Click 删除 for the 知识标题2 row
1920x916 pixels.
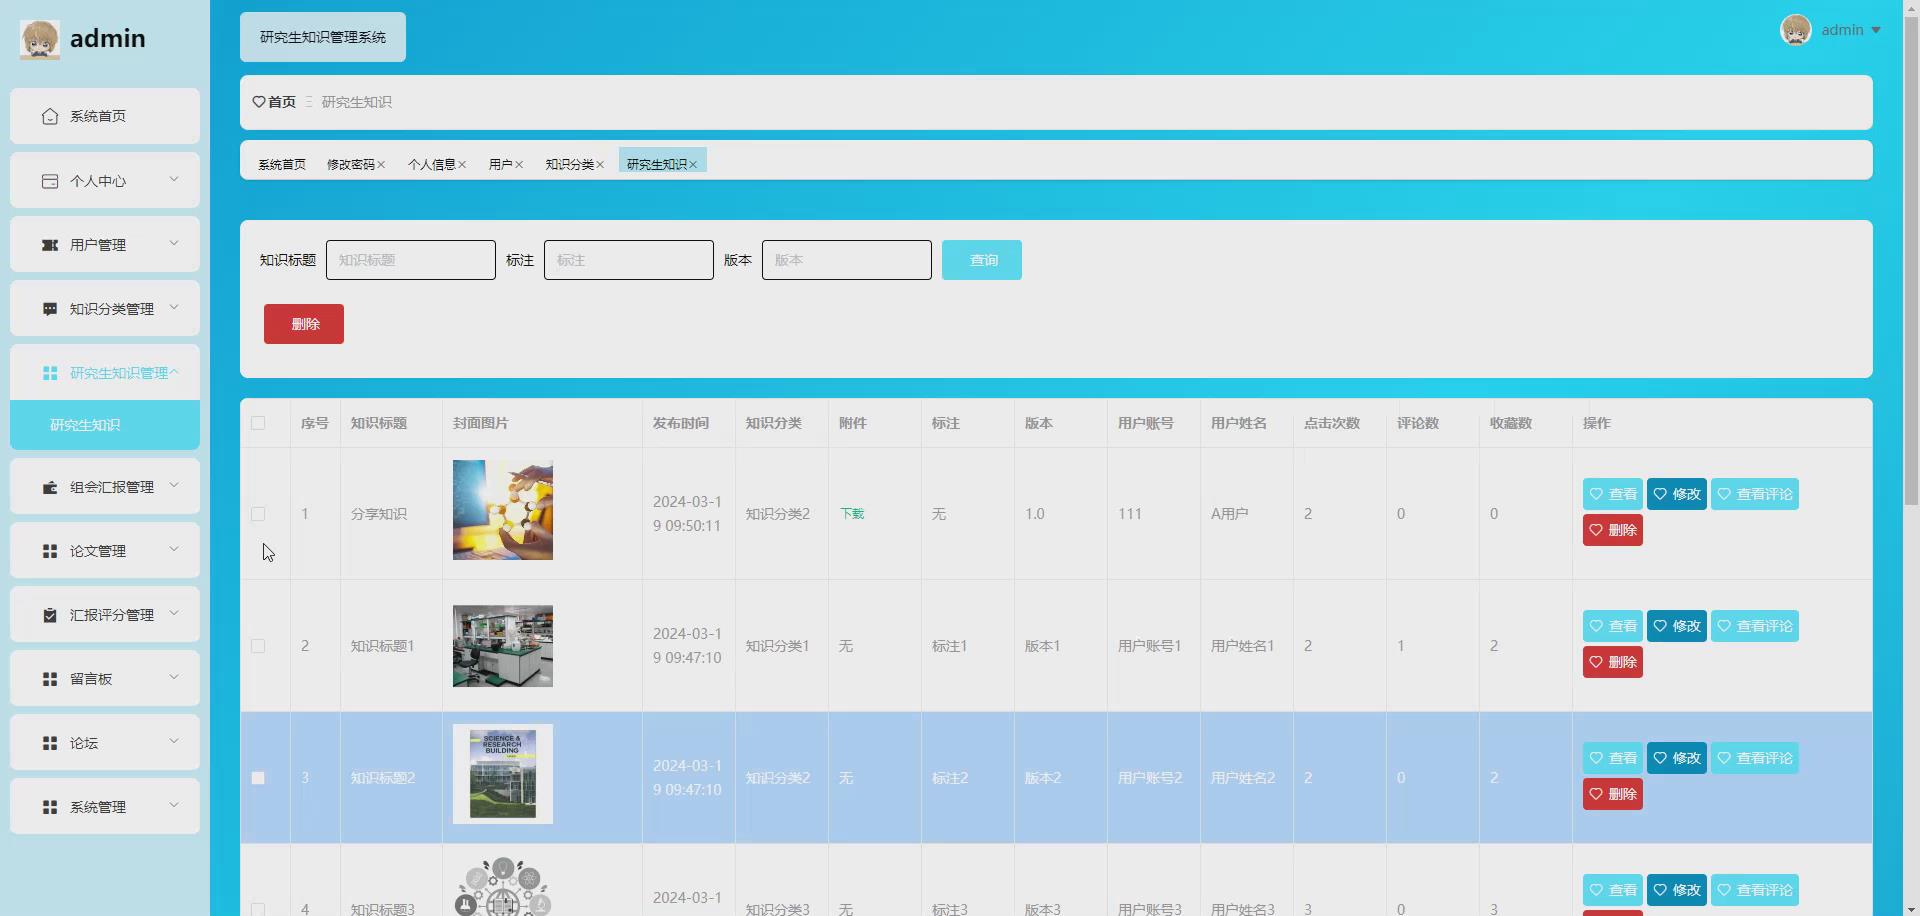[1613, 794]
